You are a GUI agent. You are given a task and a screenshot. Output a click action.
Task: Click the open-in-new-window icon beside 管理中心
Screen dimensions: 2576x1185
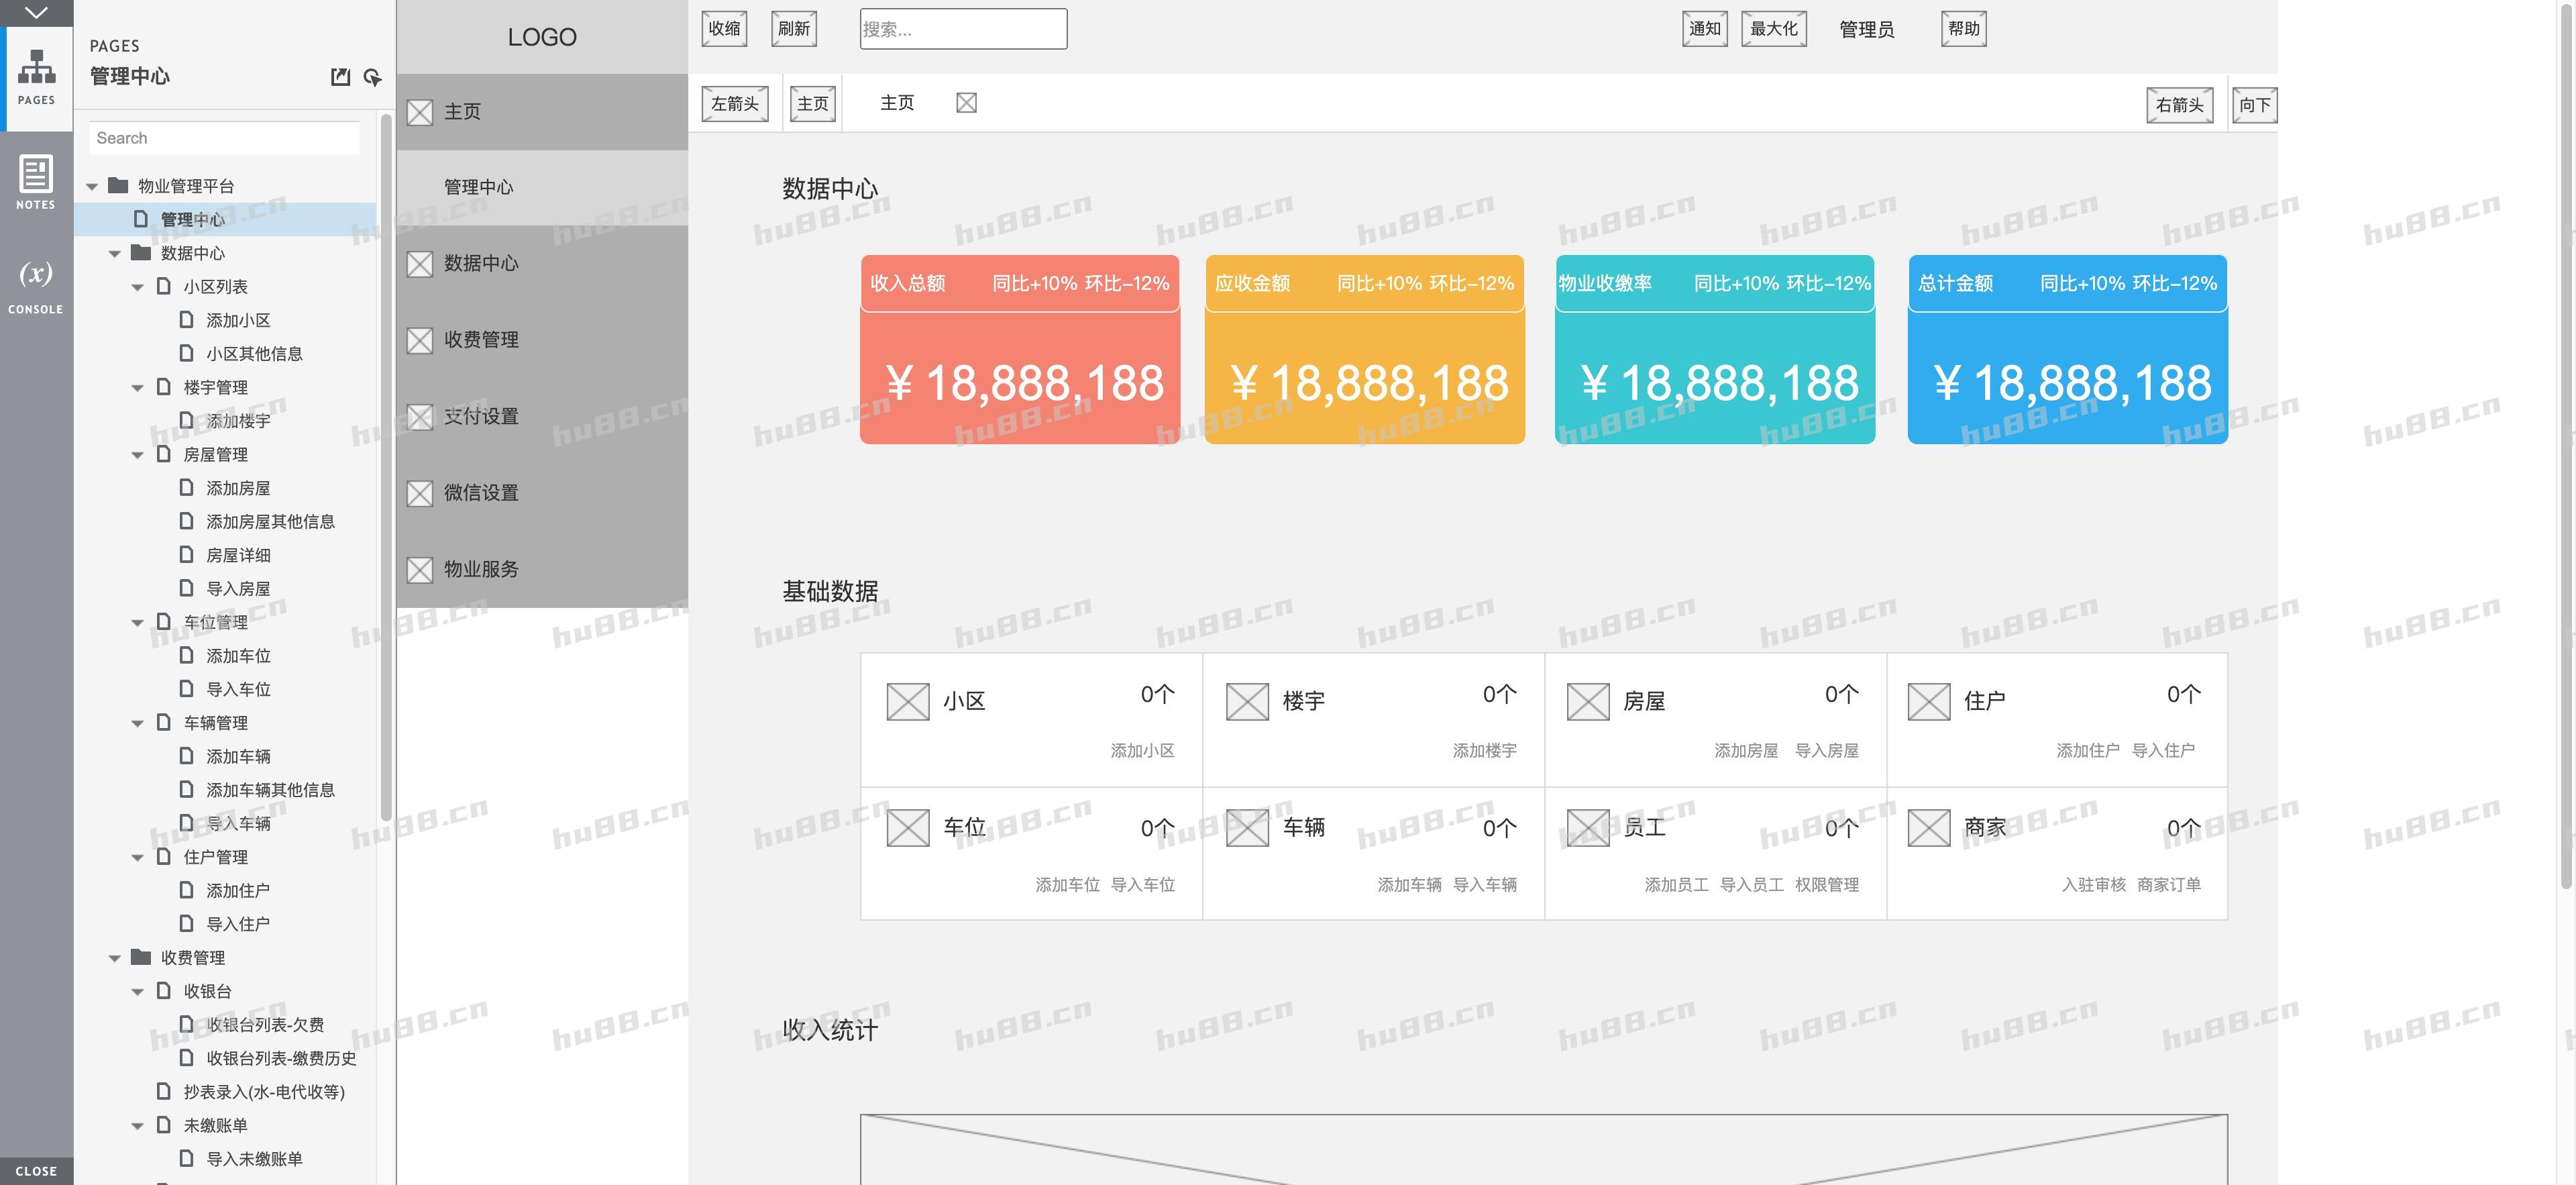click(x=340, y=77)
